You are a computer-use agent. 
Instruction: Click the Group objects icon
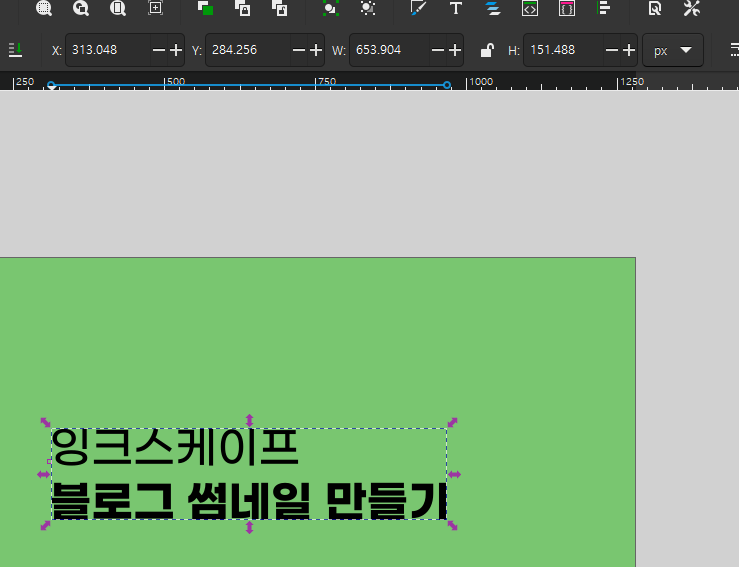point(331,8)
